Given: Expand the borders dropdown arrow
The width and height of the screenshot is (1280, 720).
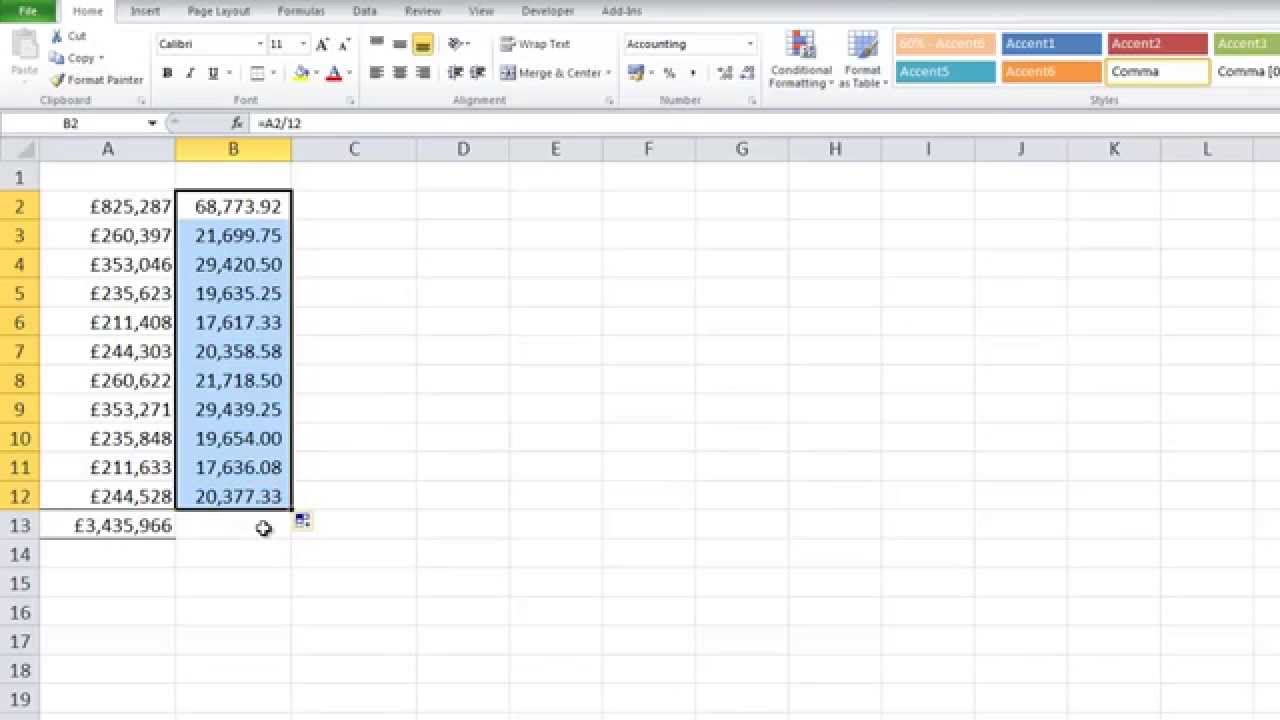Looking at the screenshot, I should click(273, 73).
